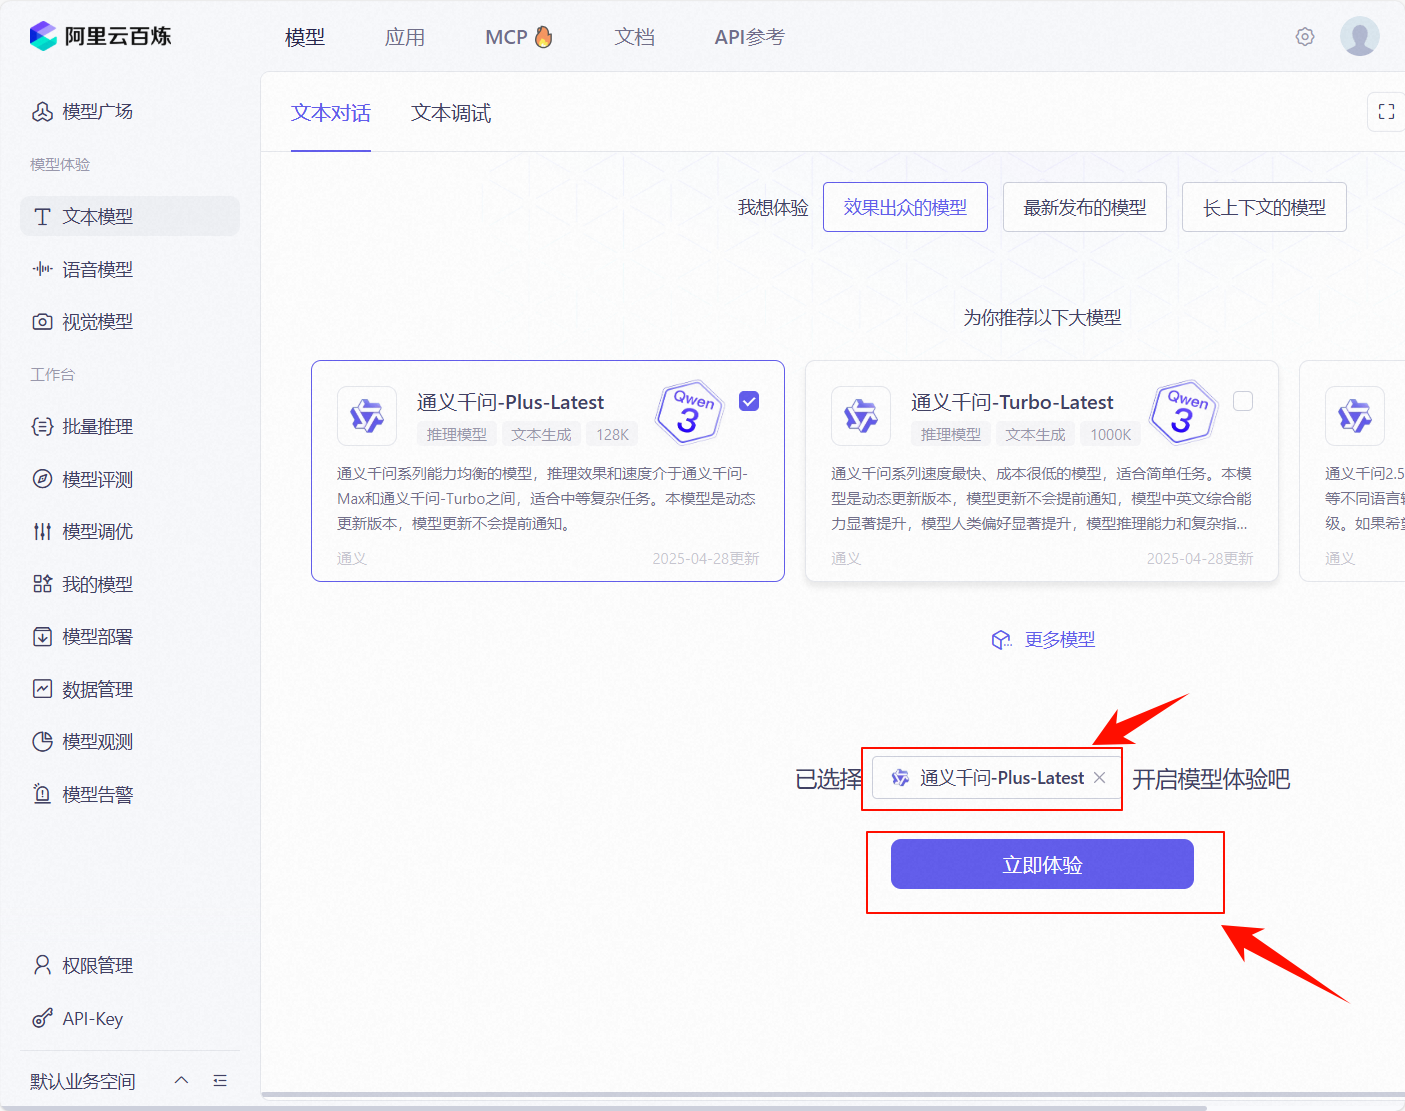Open the API参考 top navigation menu
This screenshot has height=1111, width=1405.
750,37
